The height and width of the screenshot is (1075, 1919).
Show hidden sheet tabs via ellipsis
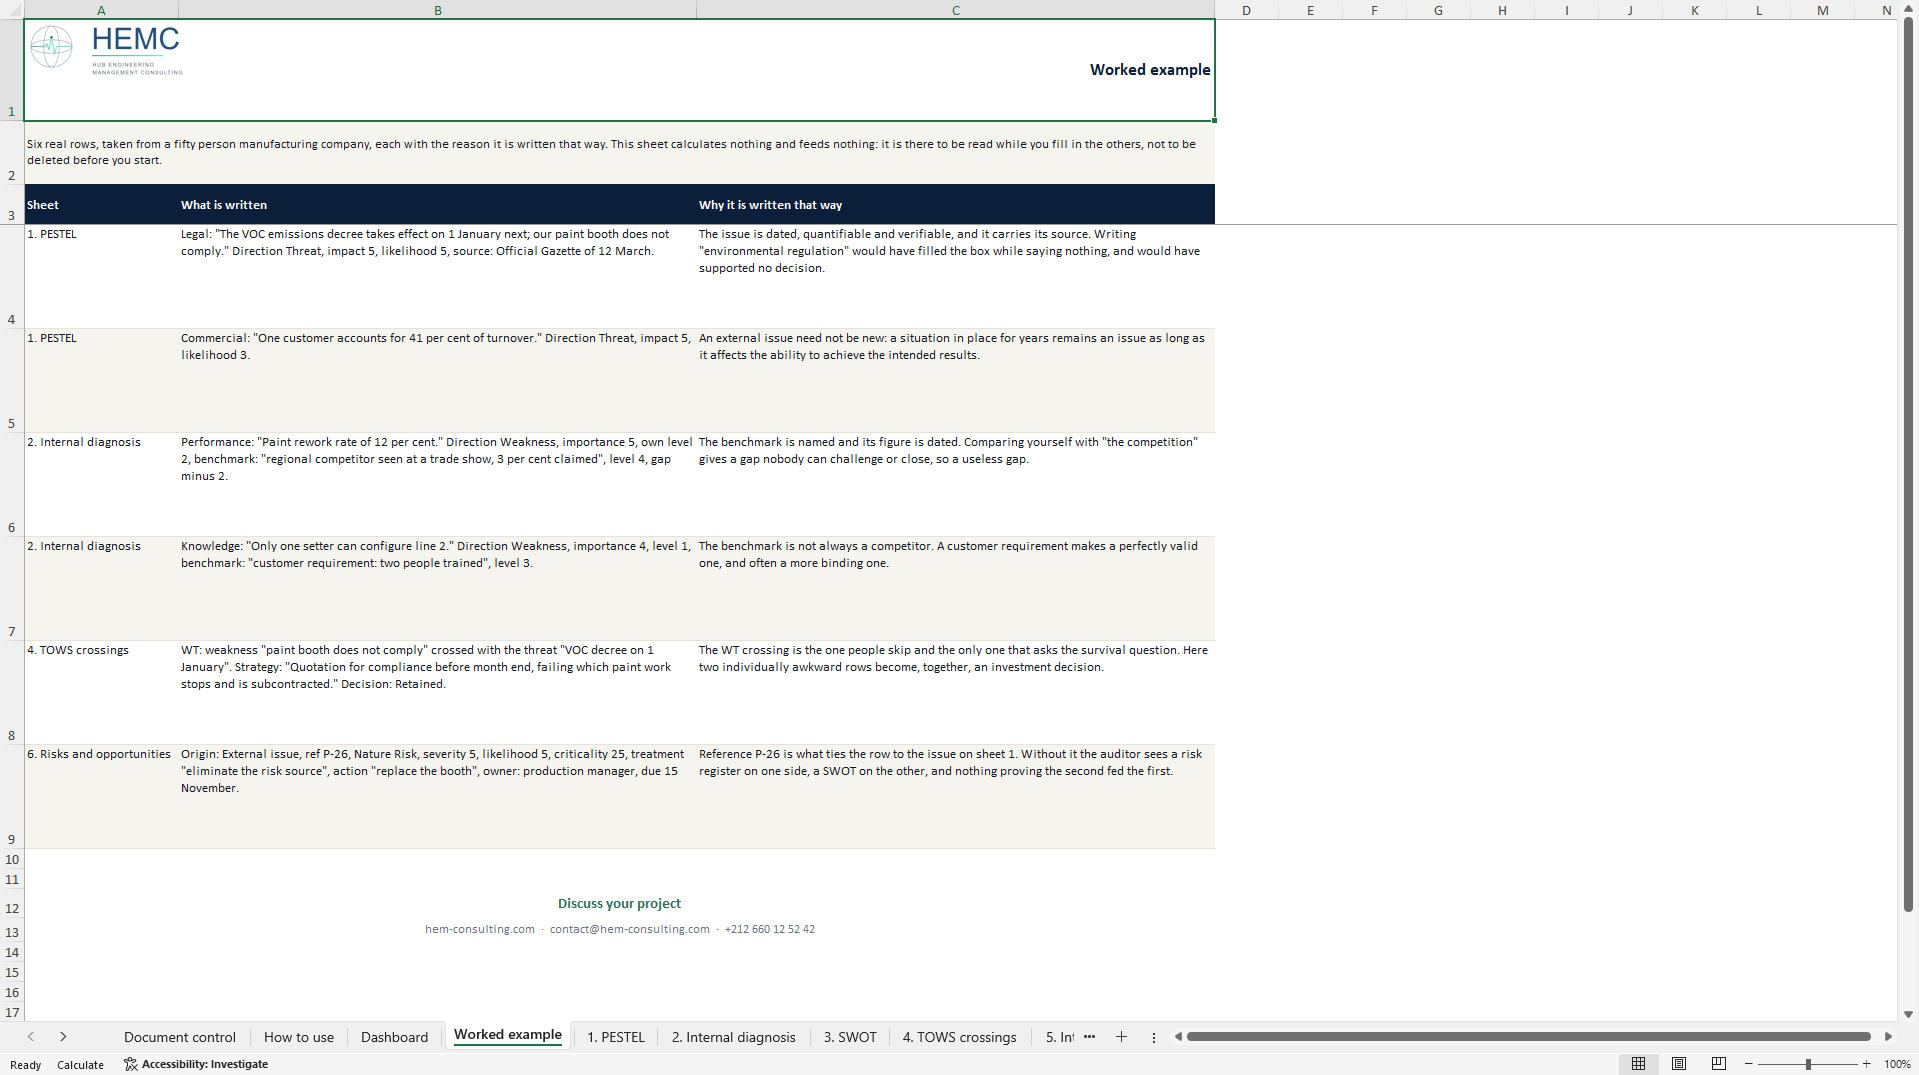1089,1037
